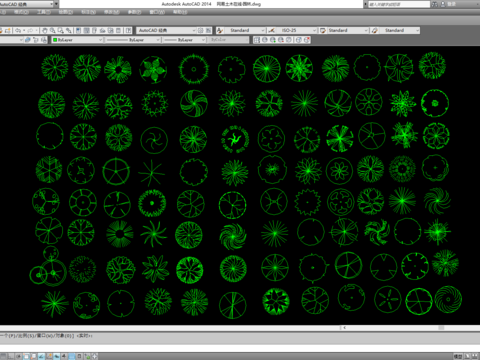
Task: Click the Undo arrow in the toolbar
Action: 18,31
